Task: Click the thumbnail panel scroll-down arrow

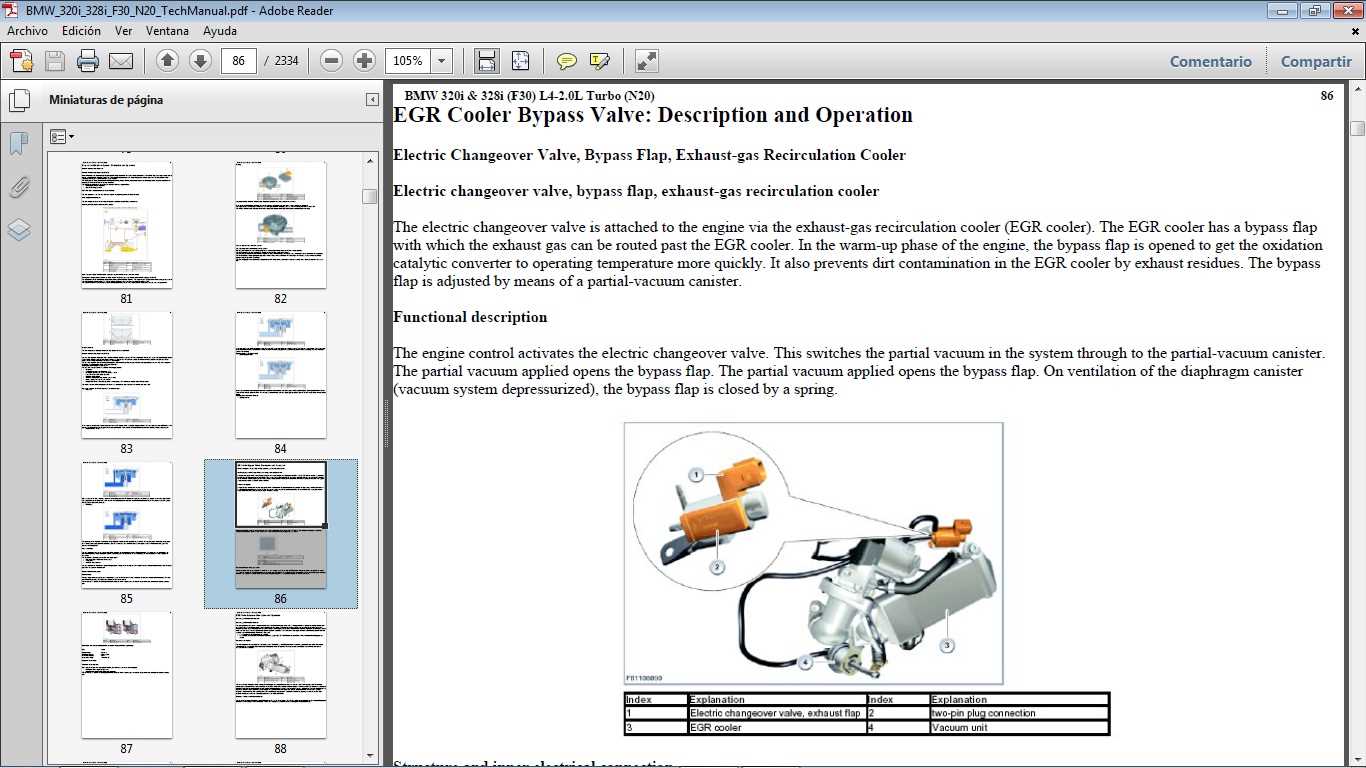Action: (x=370, y=756)
